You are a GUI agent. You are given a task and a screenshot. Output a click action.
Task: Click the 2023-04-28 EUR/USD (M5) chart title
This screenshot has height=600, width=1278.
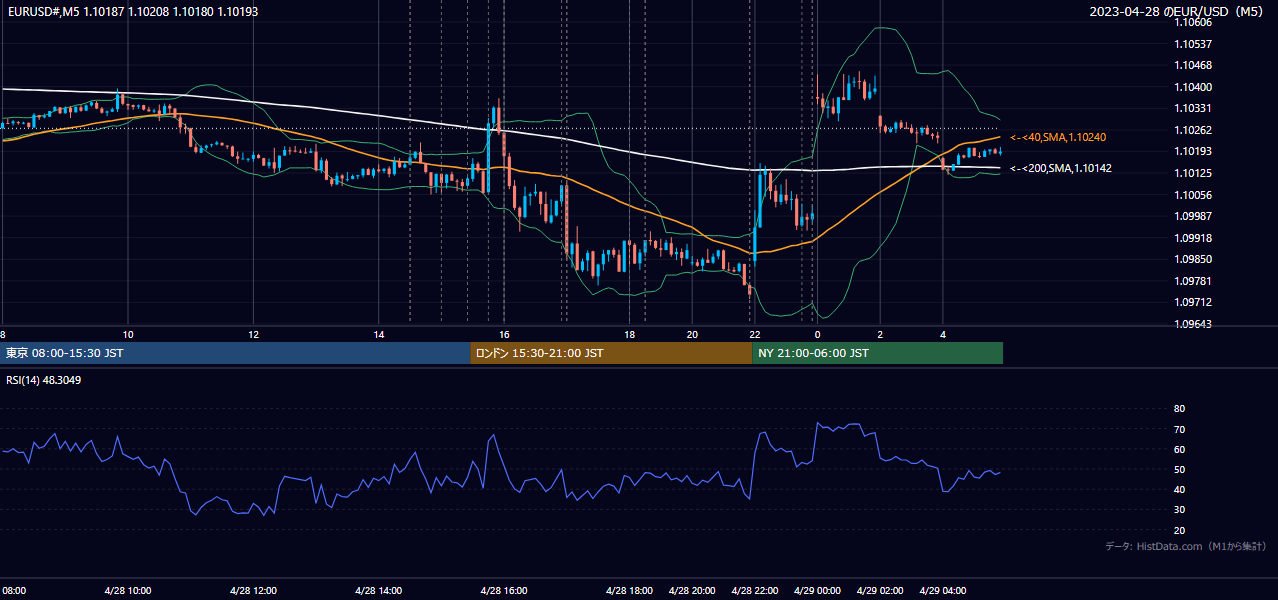tap(1178, 12)
